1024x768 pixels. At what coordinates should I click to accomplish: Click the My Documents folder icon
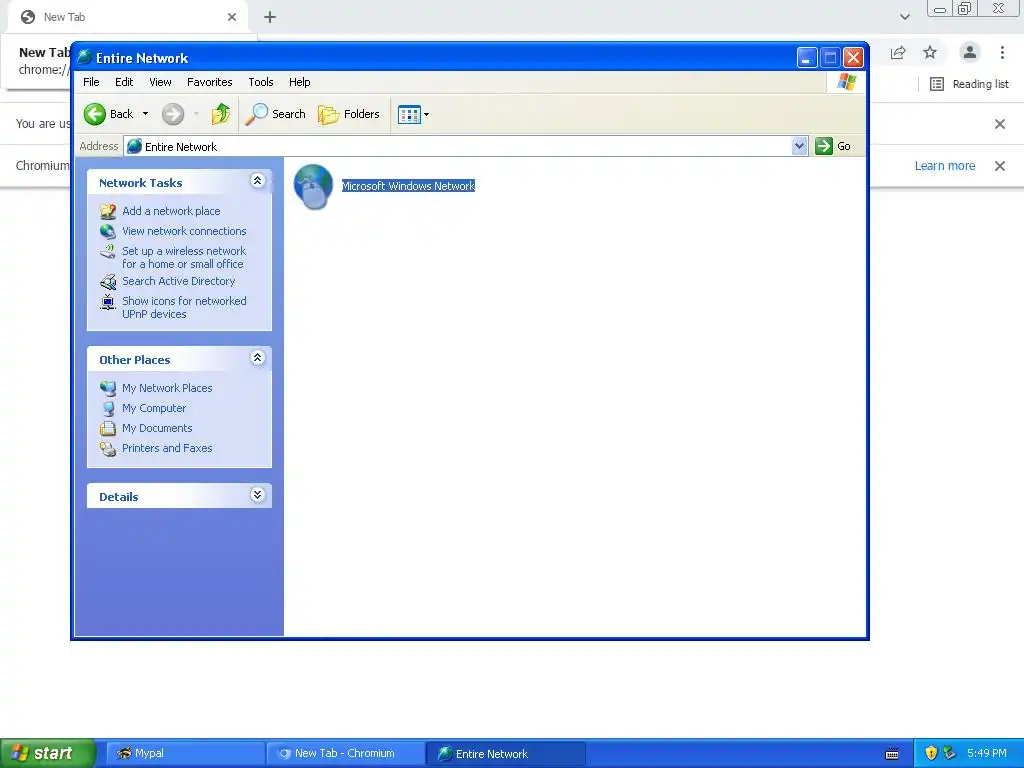pos(108,428)
